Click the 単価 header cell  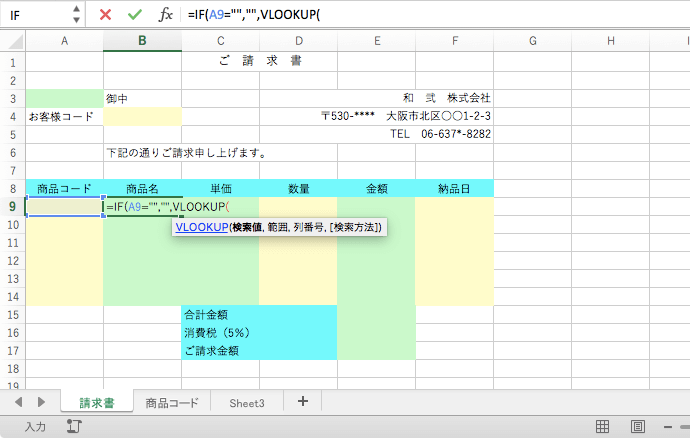(220, 189)
